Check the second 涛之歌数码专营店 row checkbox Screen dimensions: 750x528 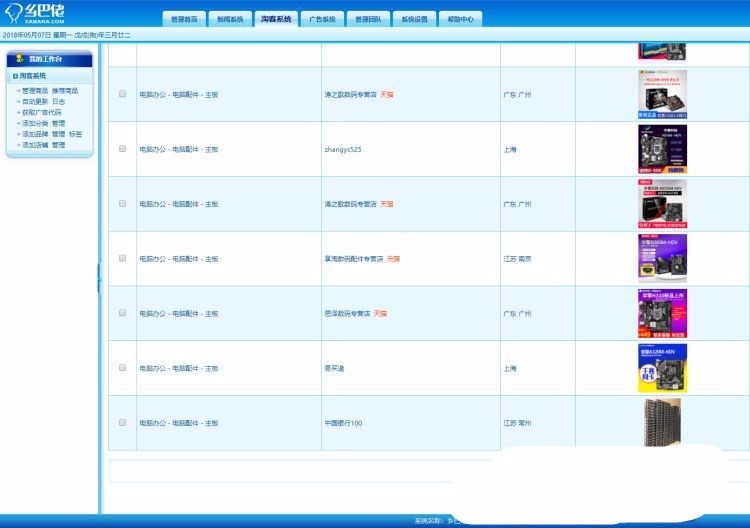tap(122, 204)
